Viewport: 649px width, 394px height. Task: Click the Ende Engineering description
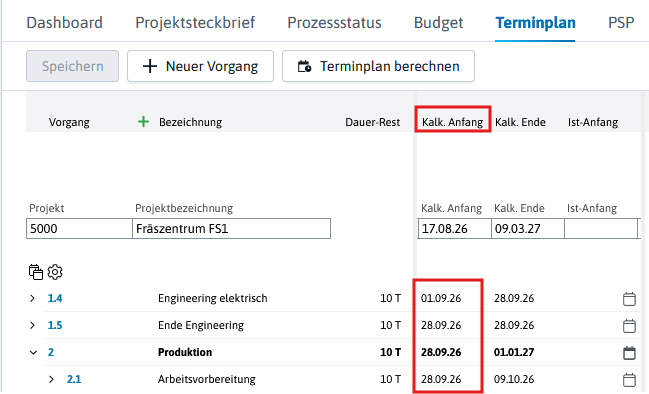(x=201, y=325)
